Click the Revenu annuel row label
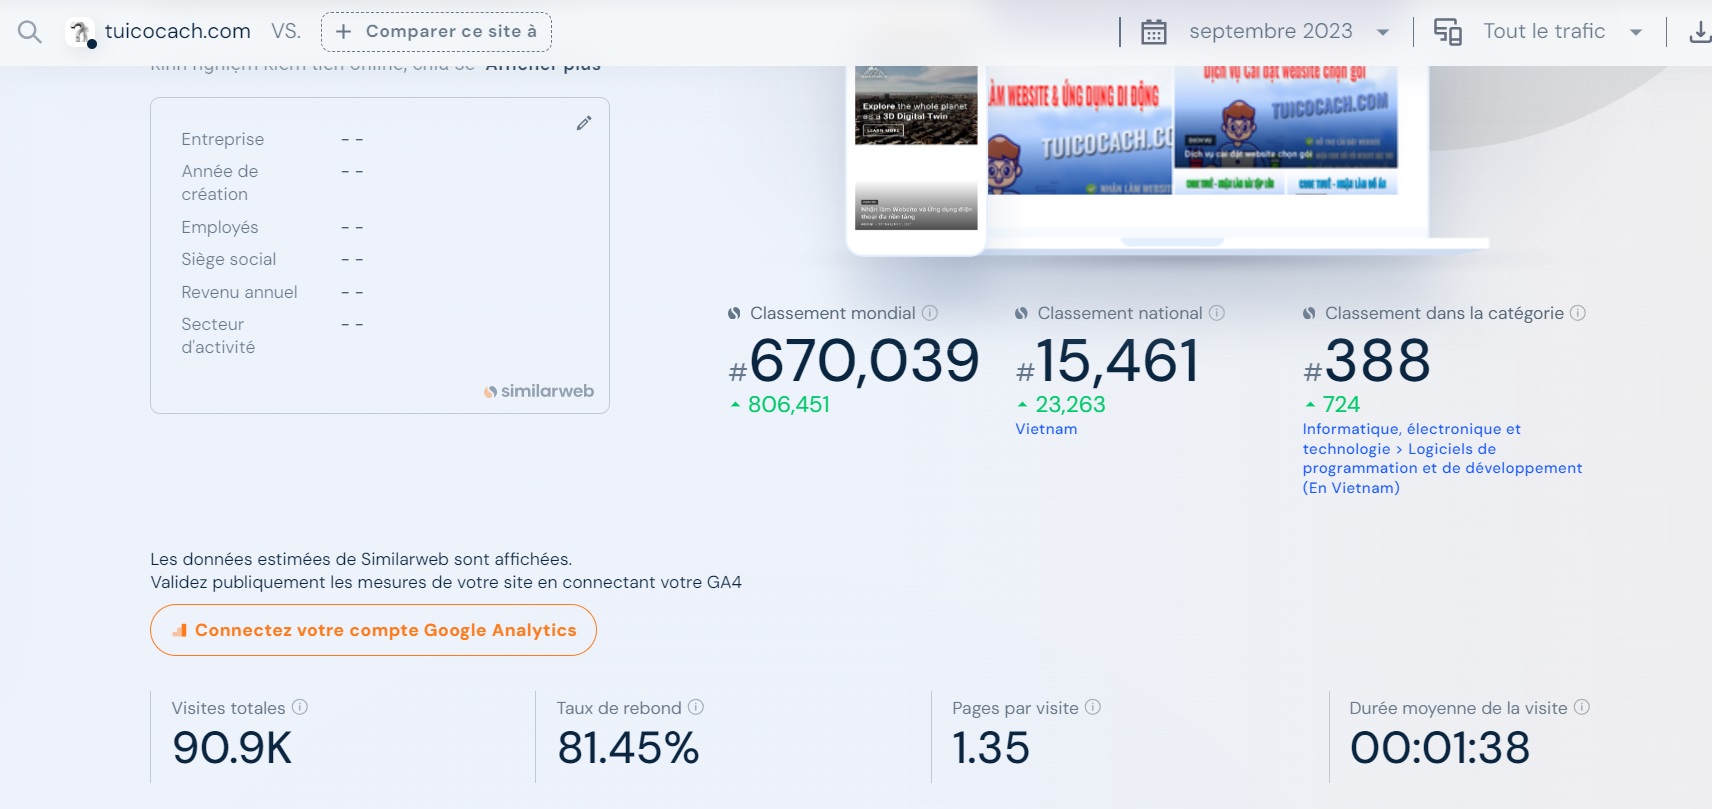The width and height of the screenshot is (1712, 809). (x=239, y=292)
